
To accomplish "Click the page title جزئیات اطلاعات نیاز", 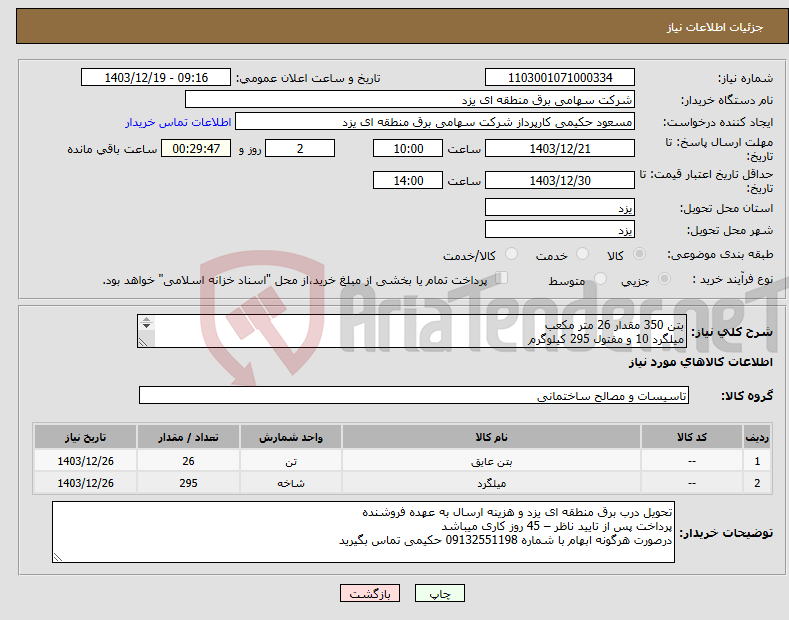I will 715,27.
